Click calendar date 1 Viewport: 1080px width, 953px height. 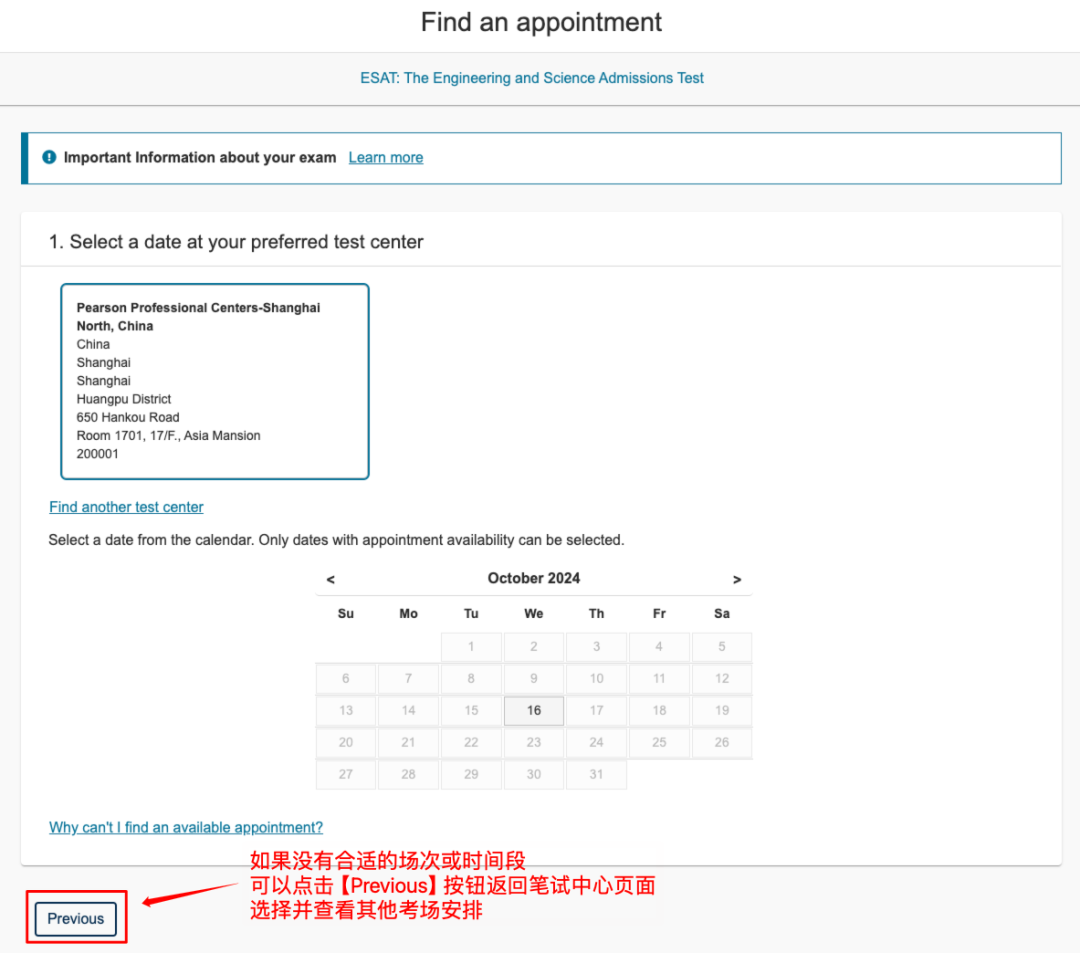[x=471, y=647]
